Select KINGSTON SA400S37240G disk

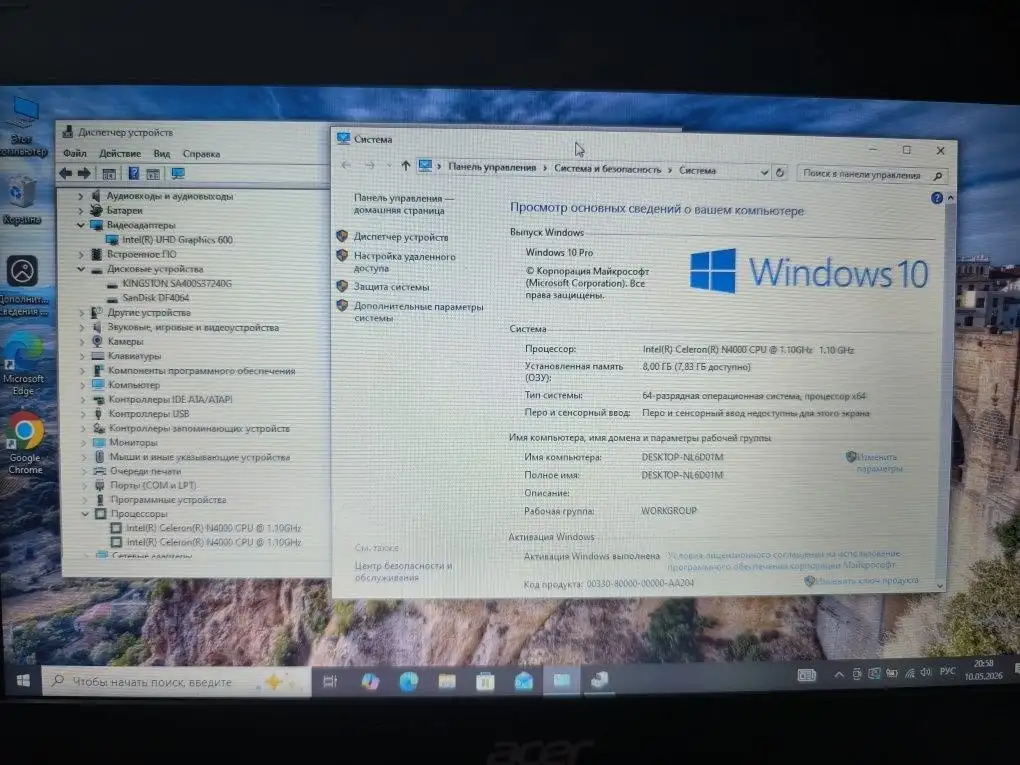click(176, 284)
